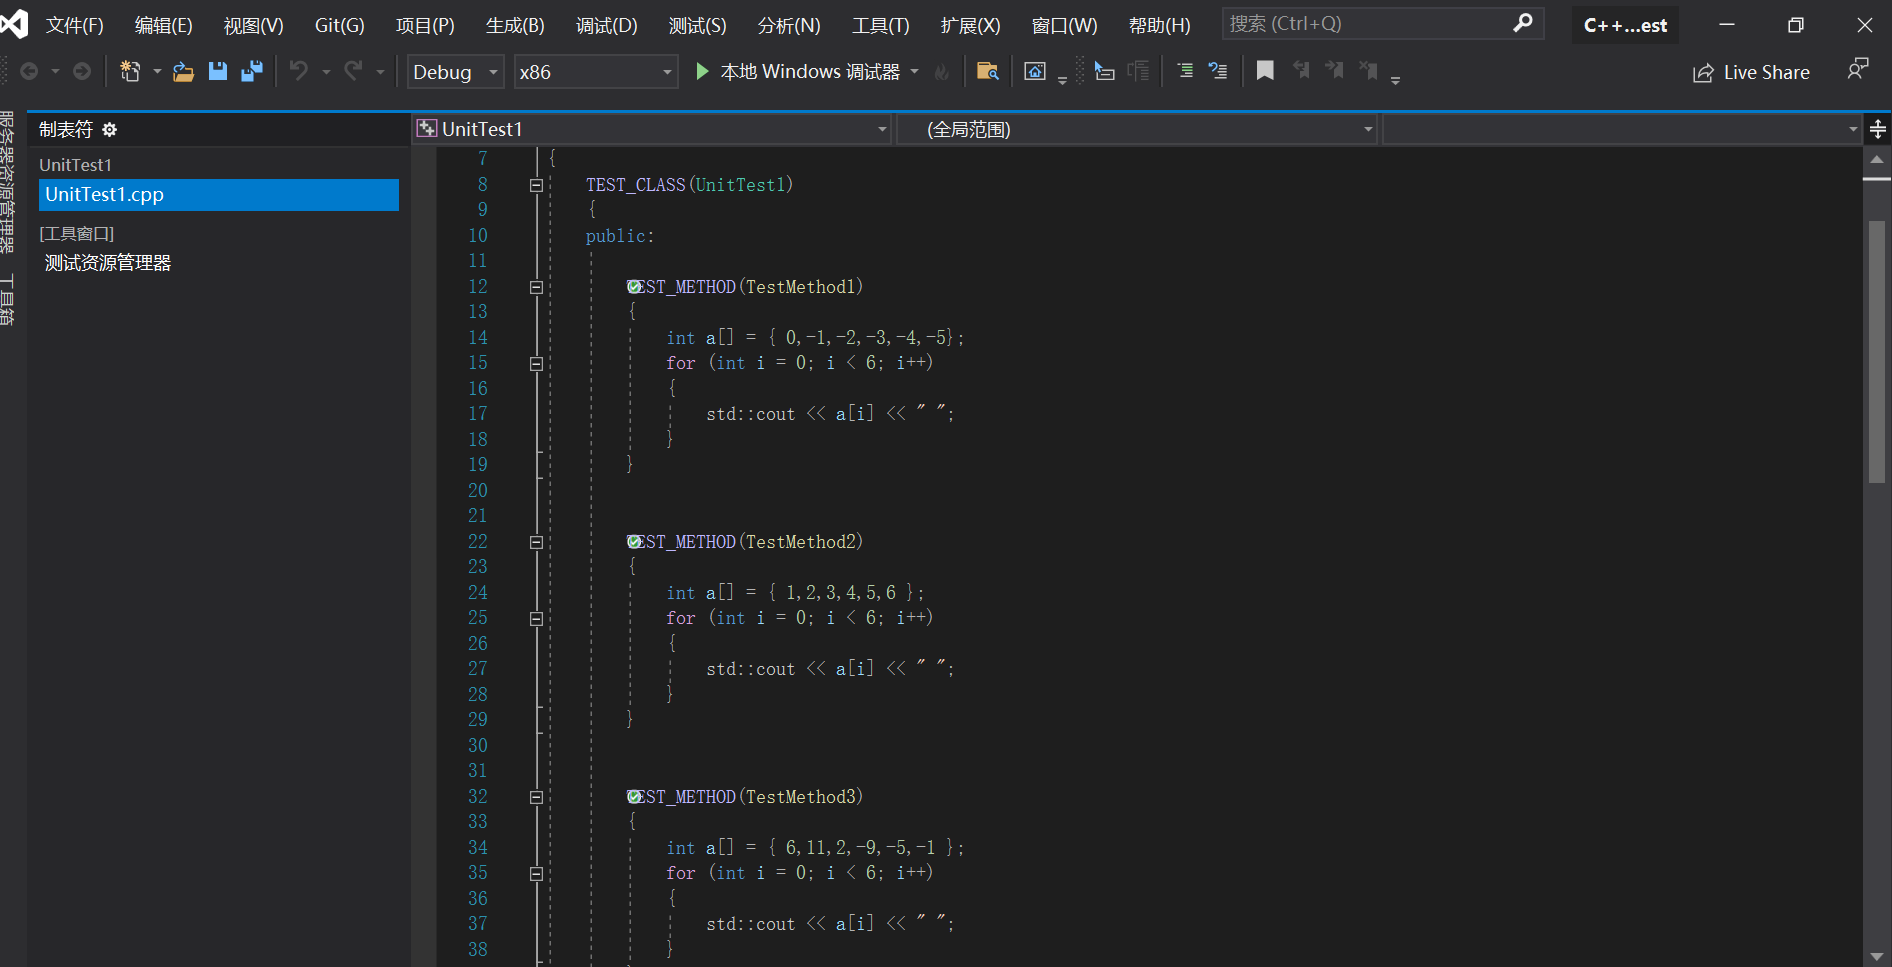Go to the previous bookmark
The image size is (1892, 967).
(x=1301, y=71)
